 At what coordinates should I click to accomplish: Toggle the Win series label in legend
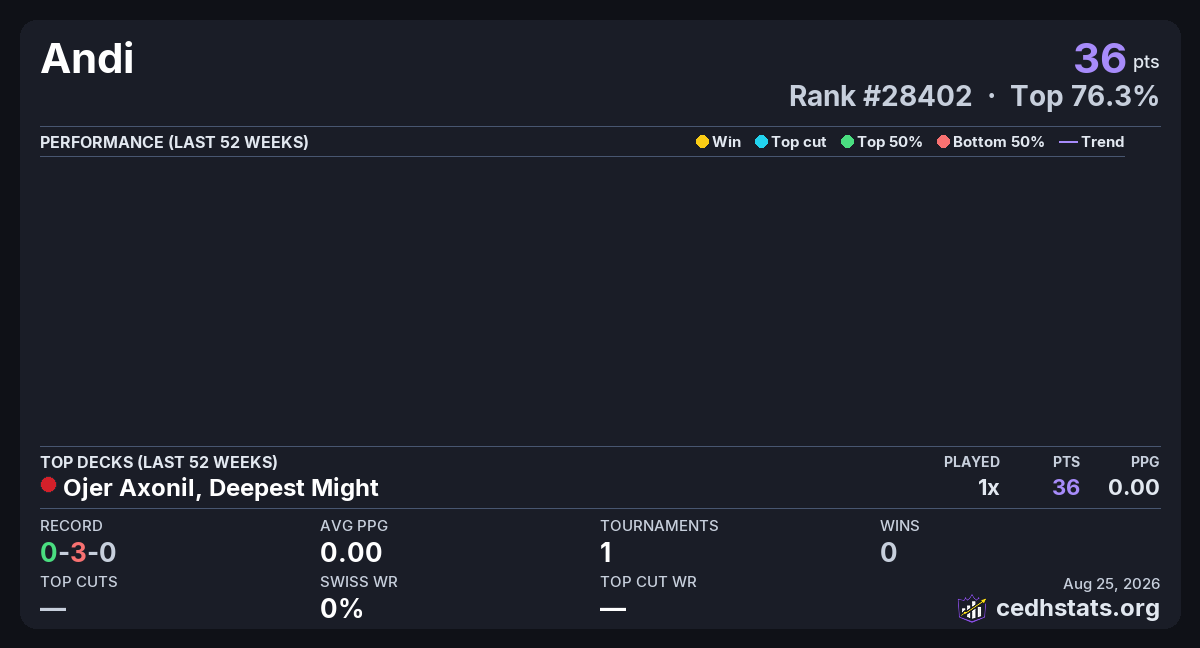(x=727, y=142)
